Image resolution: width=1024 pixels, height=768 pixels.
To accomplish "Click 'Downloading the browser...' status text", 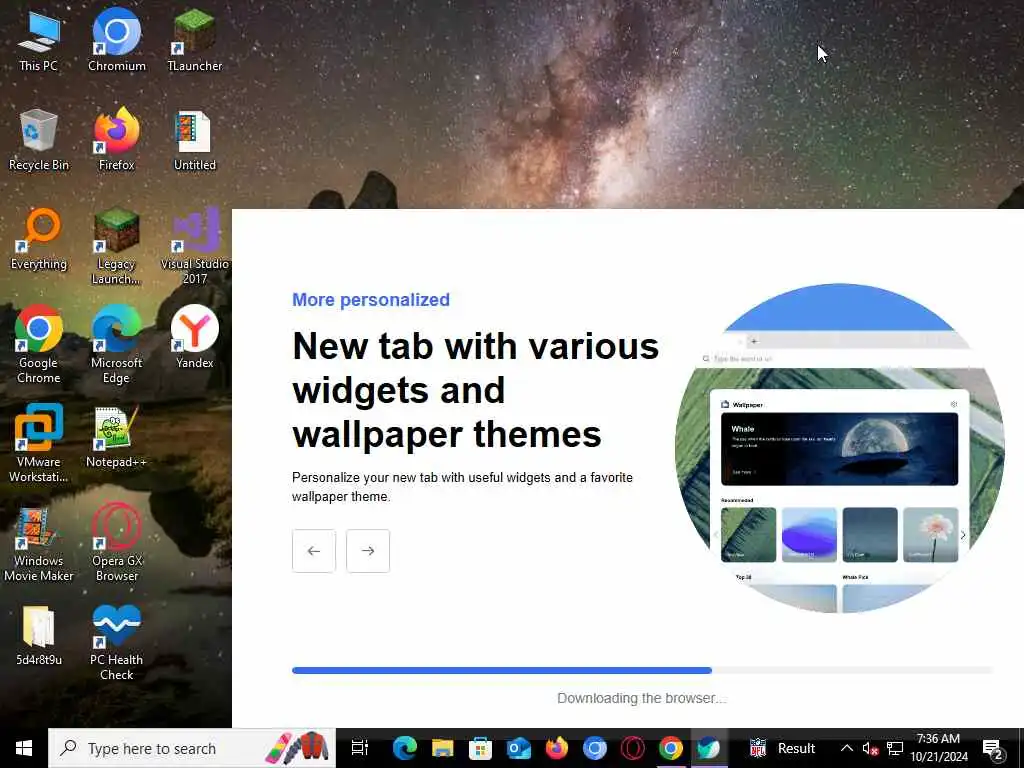I will tap(641, 698).
